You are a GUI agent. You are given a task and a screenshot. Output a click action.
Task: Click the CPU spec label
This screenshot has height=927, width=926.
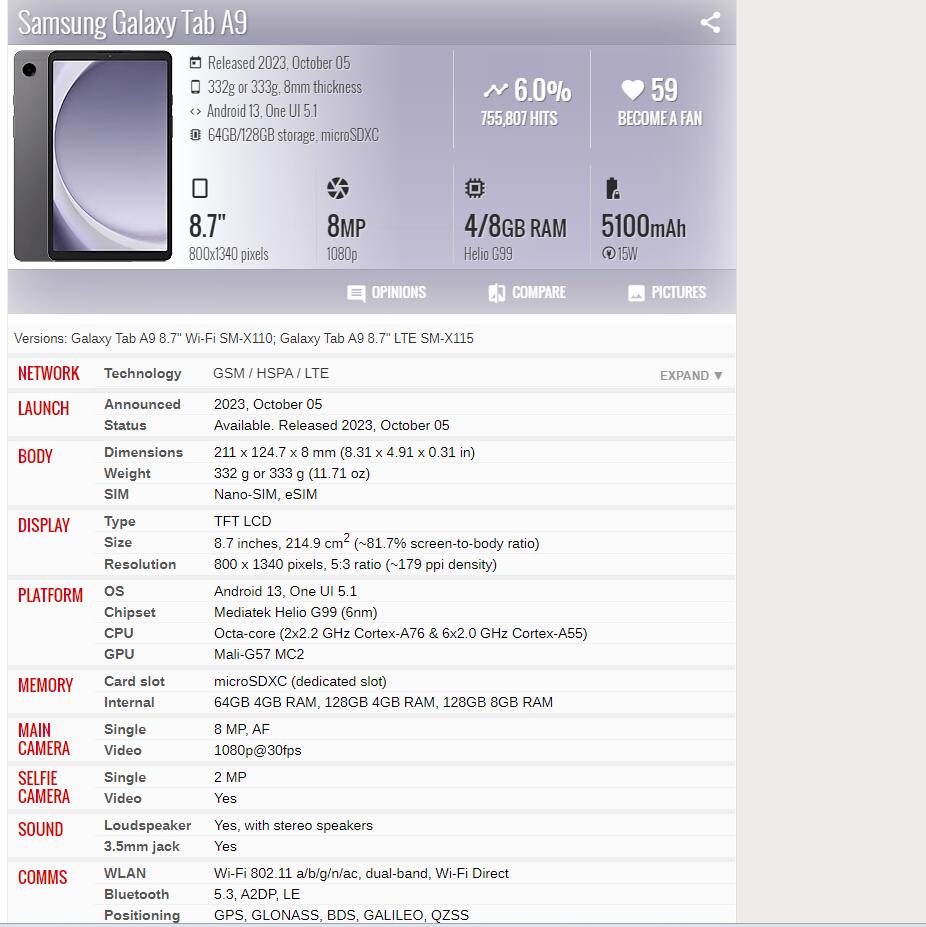(x=118, y=633)
